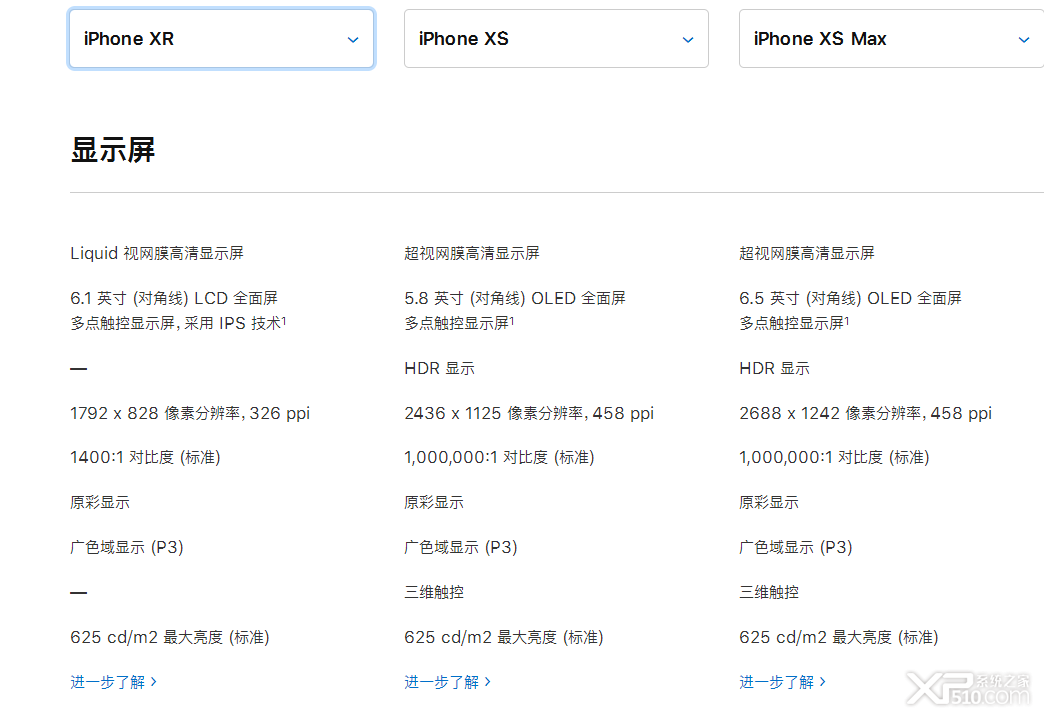This screenshot has width=1044, height=719.
Task: Click 进一步了解 link under iPhone XS Max column
Action: coord(782,682)
